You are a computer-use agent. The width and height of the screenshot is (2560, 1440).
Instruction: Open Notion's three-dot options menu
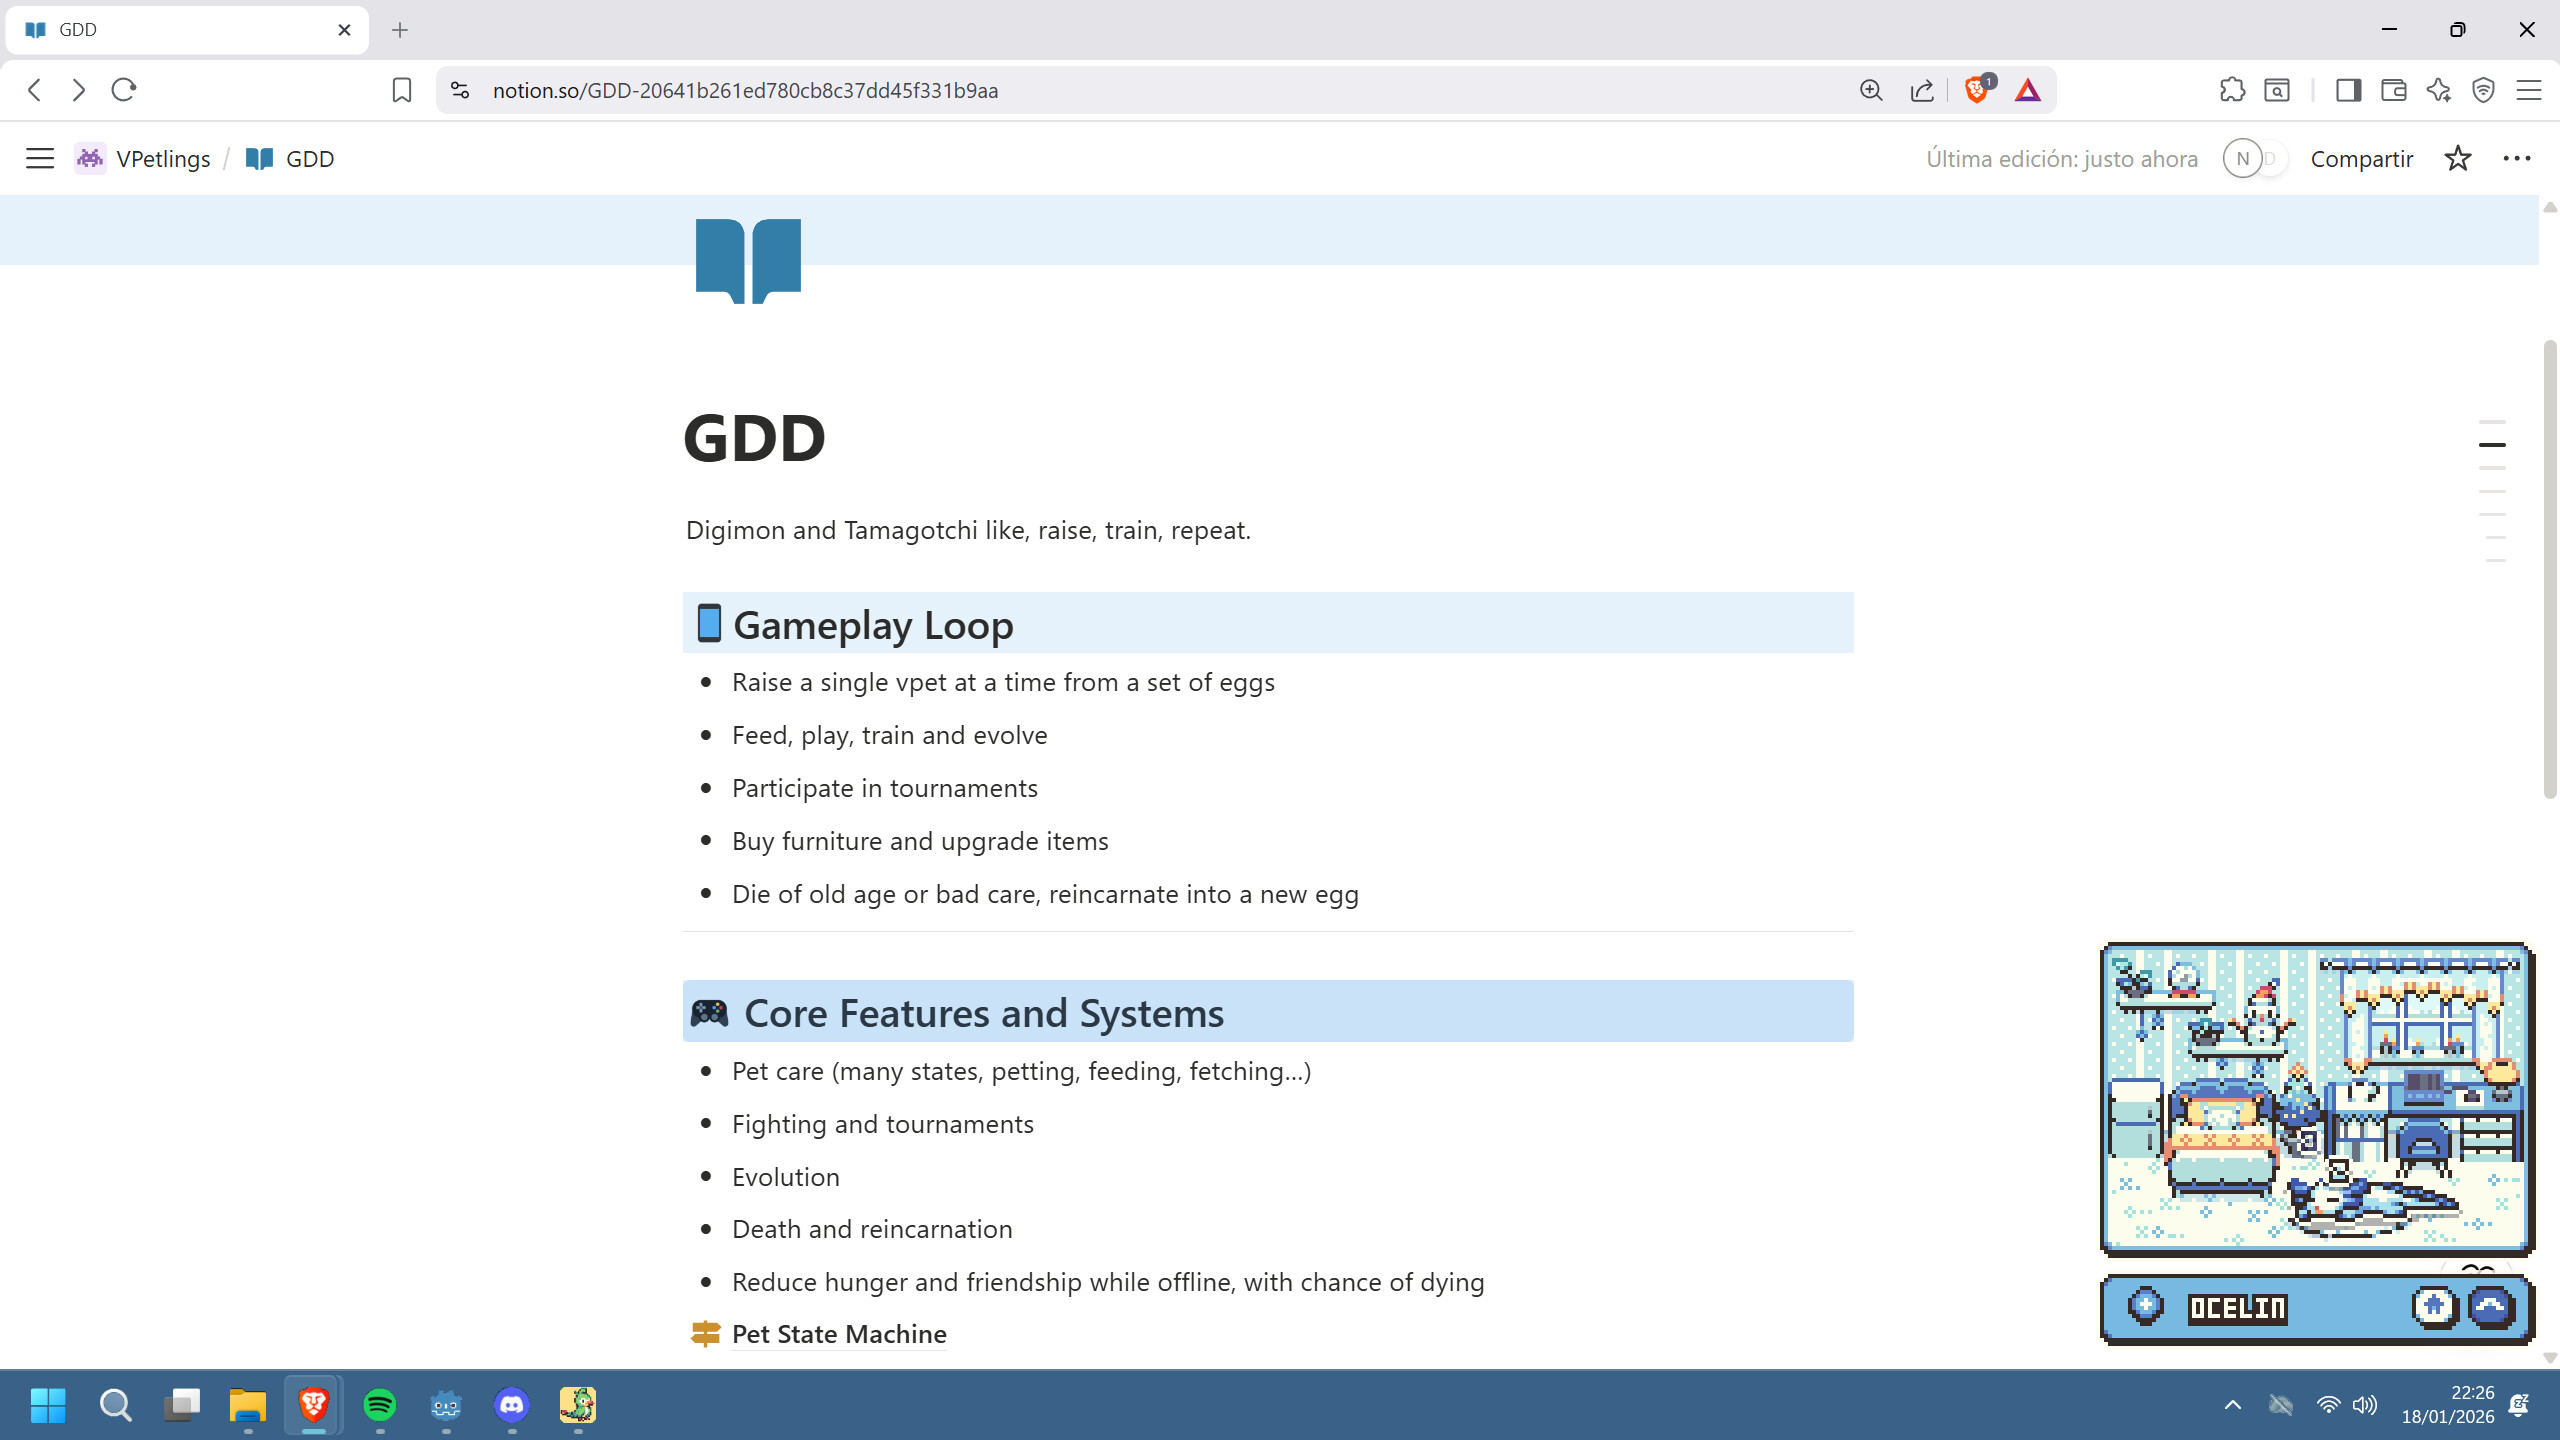[x=2518, y=158]
